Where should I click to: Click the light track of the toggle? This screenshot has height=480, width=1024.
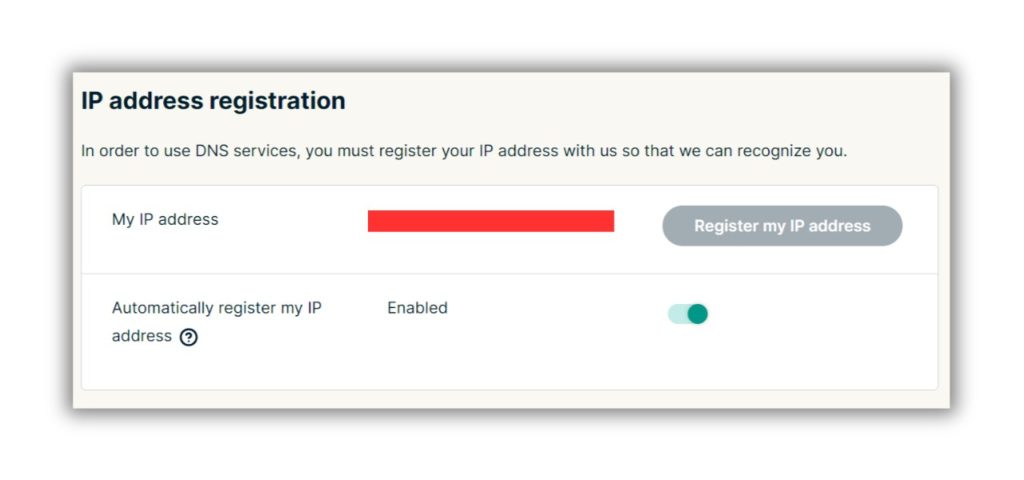[x=677, y=314]
